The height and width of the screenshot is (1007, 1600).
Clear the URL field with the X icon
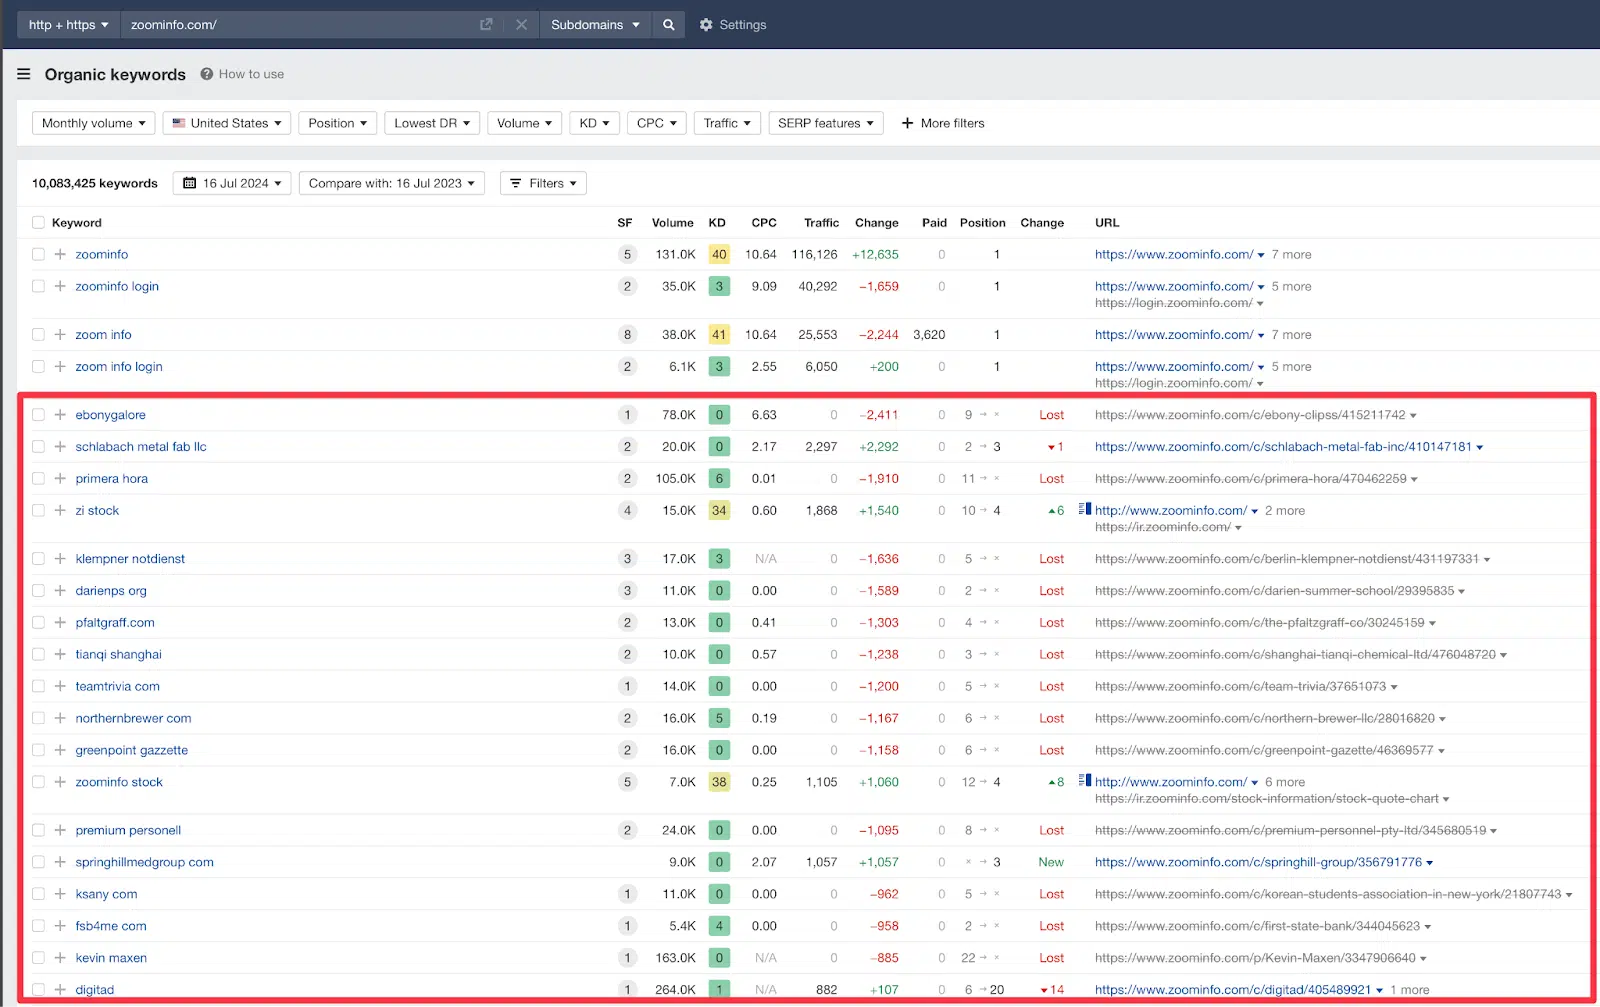click(x=521, y=25)
